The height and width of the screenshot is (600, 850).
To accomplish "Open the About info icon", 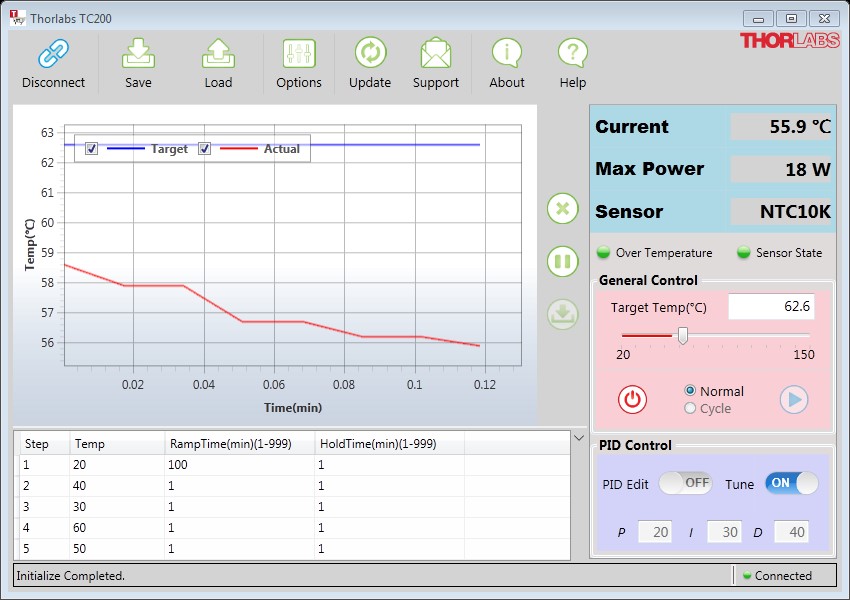I will click(x=507, y=53).
